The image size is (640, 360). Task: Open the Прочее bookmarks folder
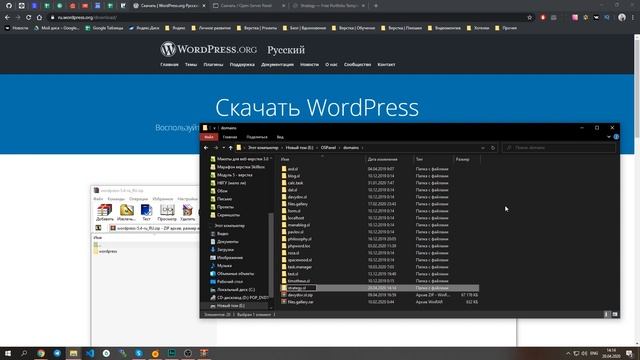pyautogui.click(x=506, y=28)
